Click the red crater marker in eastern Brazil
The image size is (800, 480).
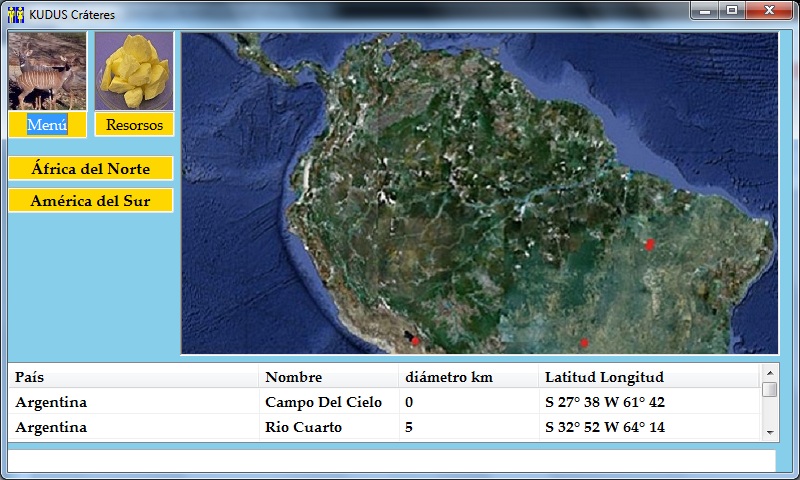point(650,244)
